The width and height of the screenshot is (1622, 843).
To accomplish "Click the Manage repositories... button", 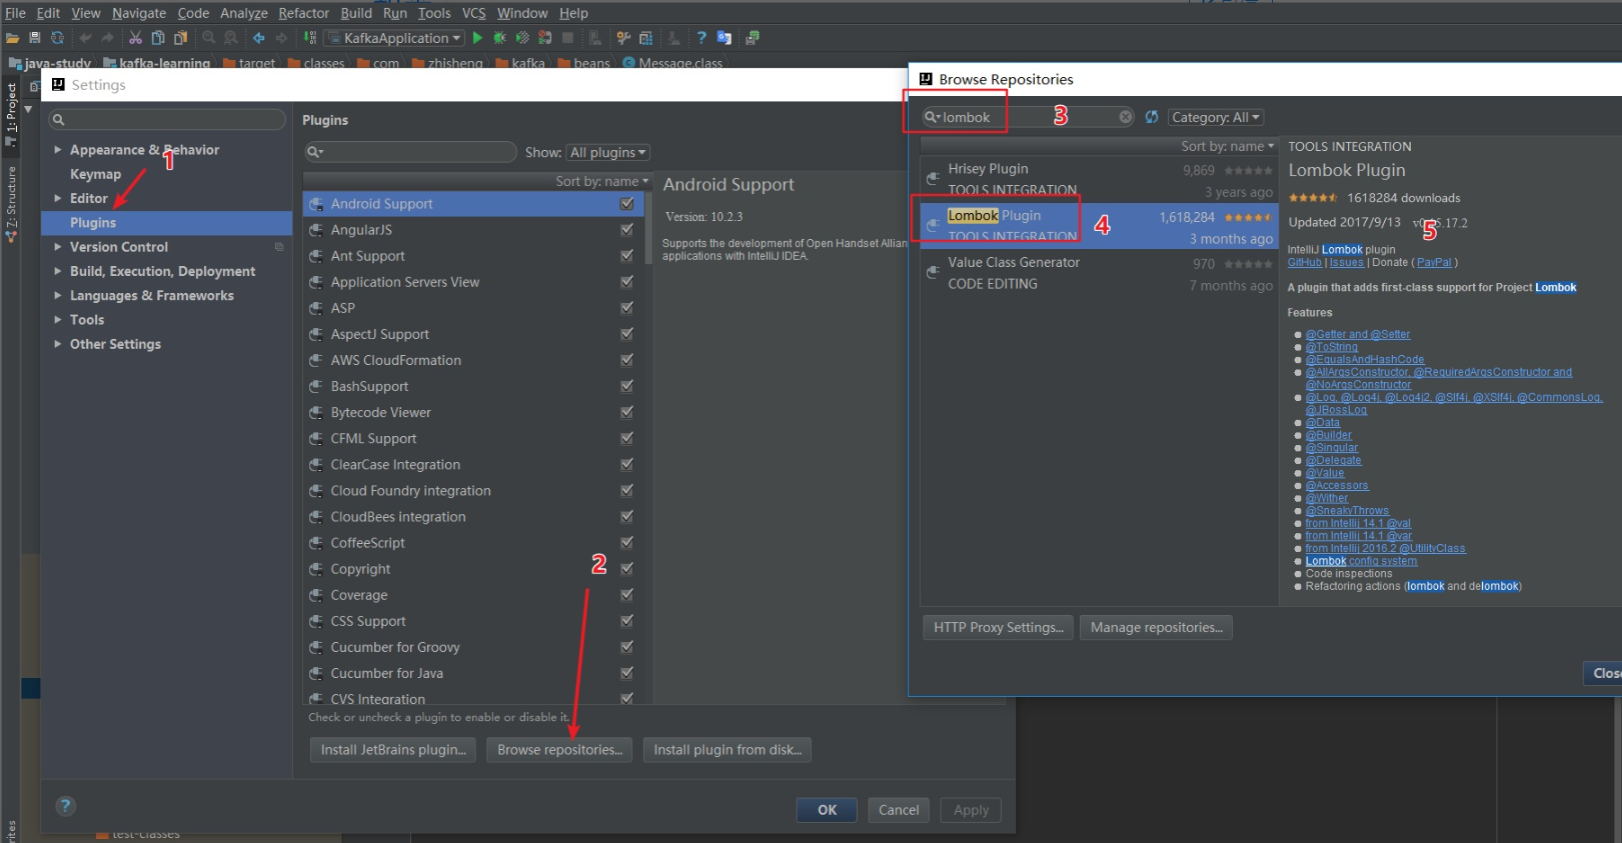I will pyautogui.click(x=1156, y=627).
